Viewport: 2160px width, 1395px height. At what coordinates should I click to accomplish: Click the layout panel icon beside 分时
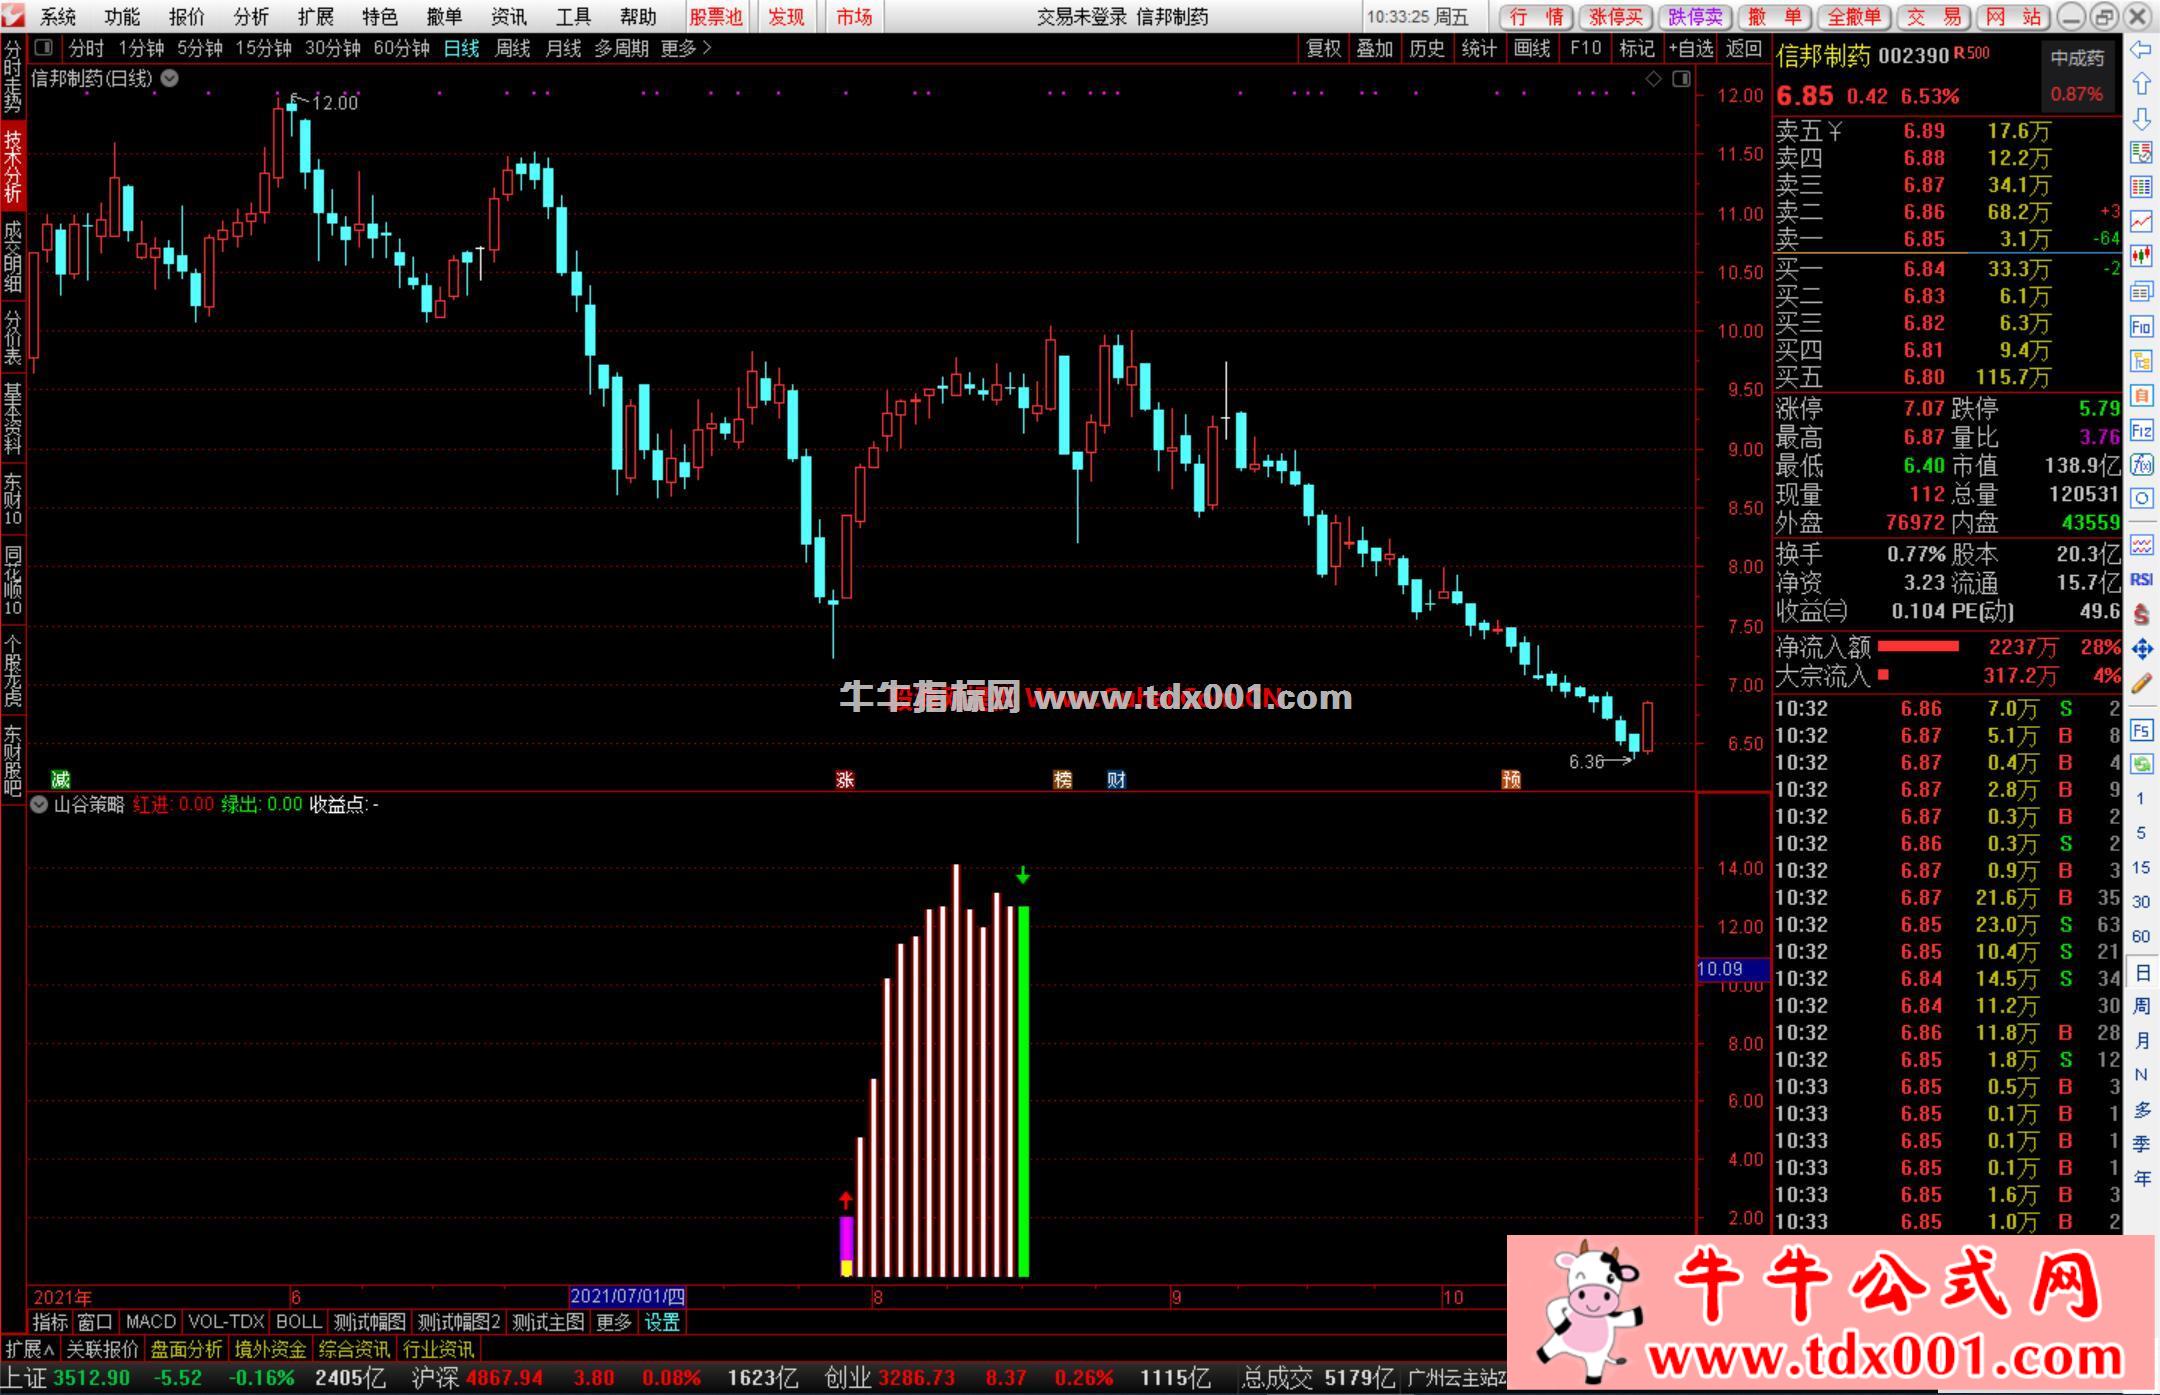pyautogui.click(x=43, y=47)
